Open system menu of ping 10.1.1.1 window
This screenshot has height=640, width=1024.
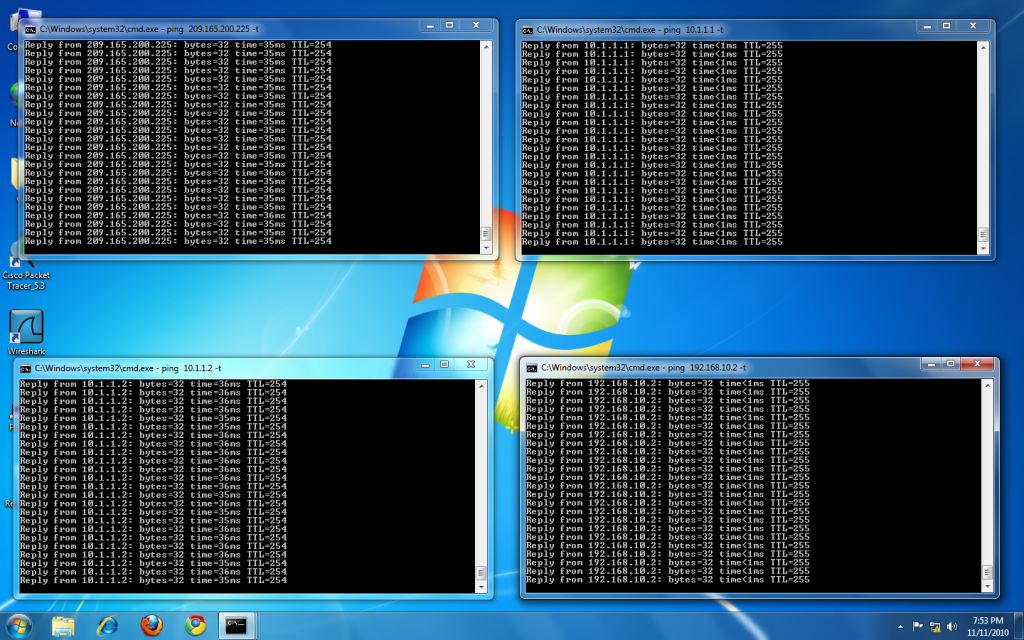526,31
